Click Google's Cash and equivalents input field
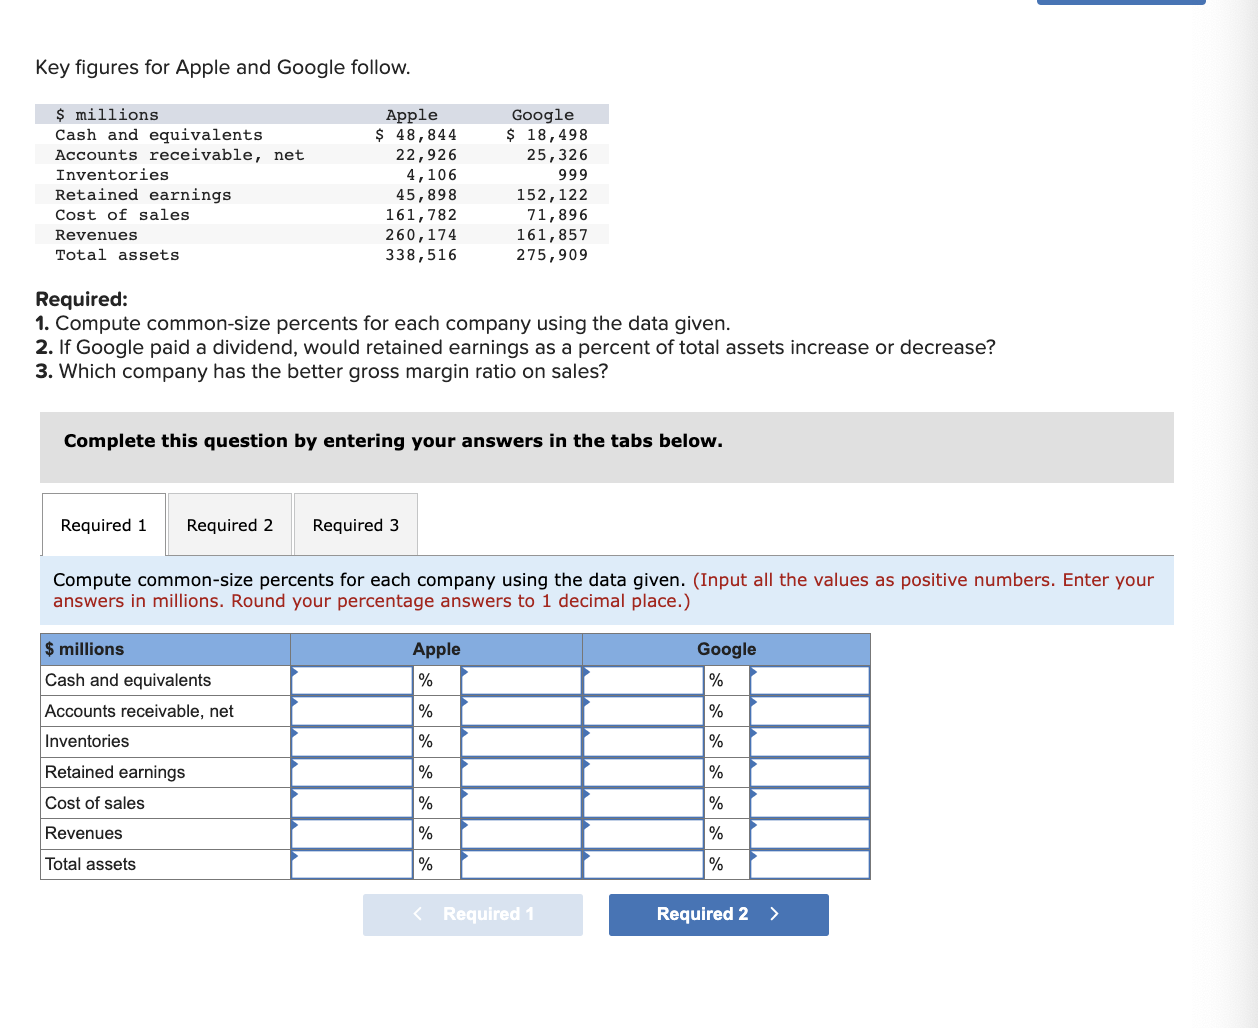1258x1028 pixels. point(641,679)
